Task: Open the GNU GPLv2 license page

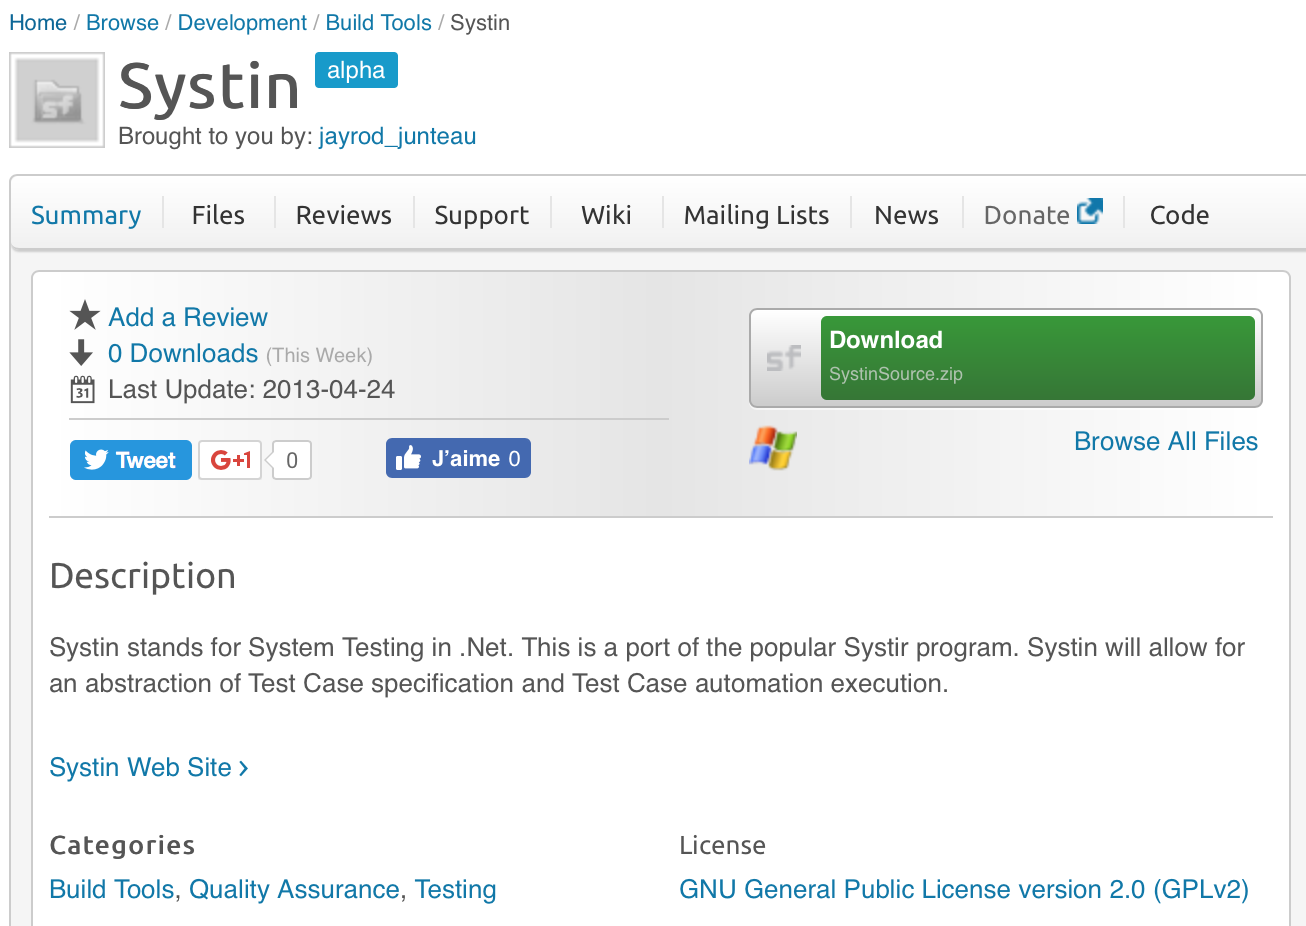Action: point(963,889)
